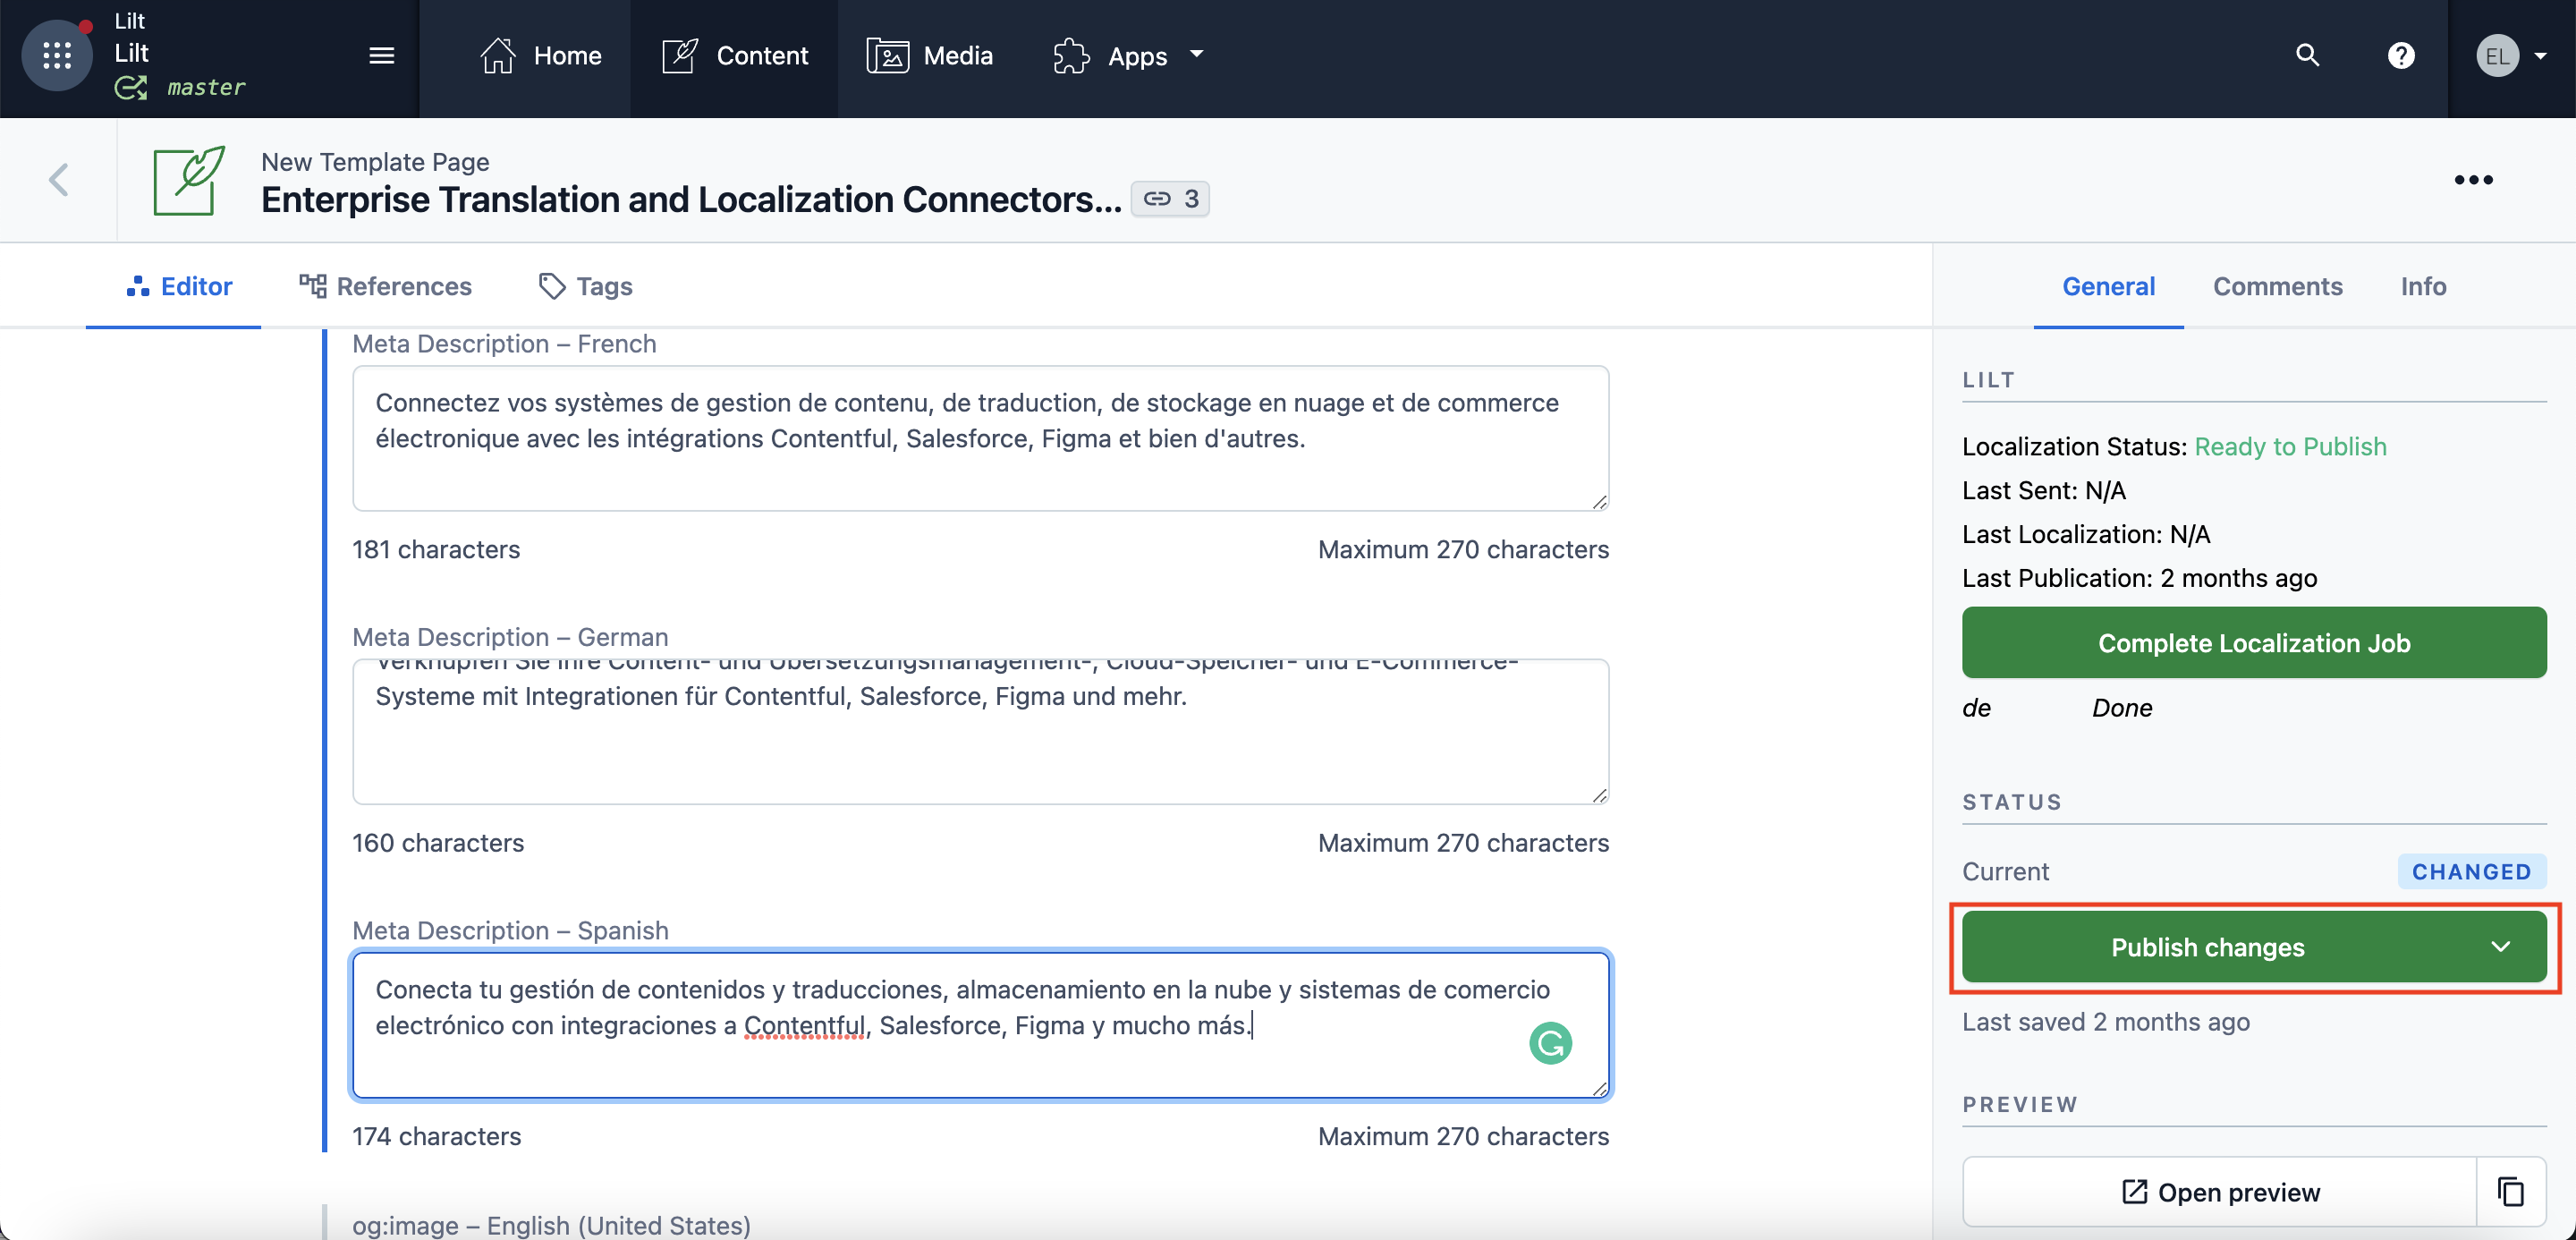Open the app launcher grid icon
This screenshot has height=1240, width=2576.
coord(56,55)
